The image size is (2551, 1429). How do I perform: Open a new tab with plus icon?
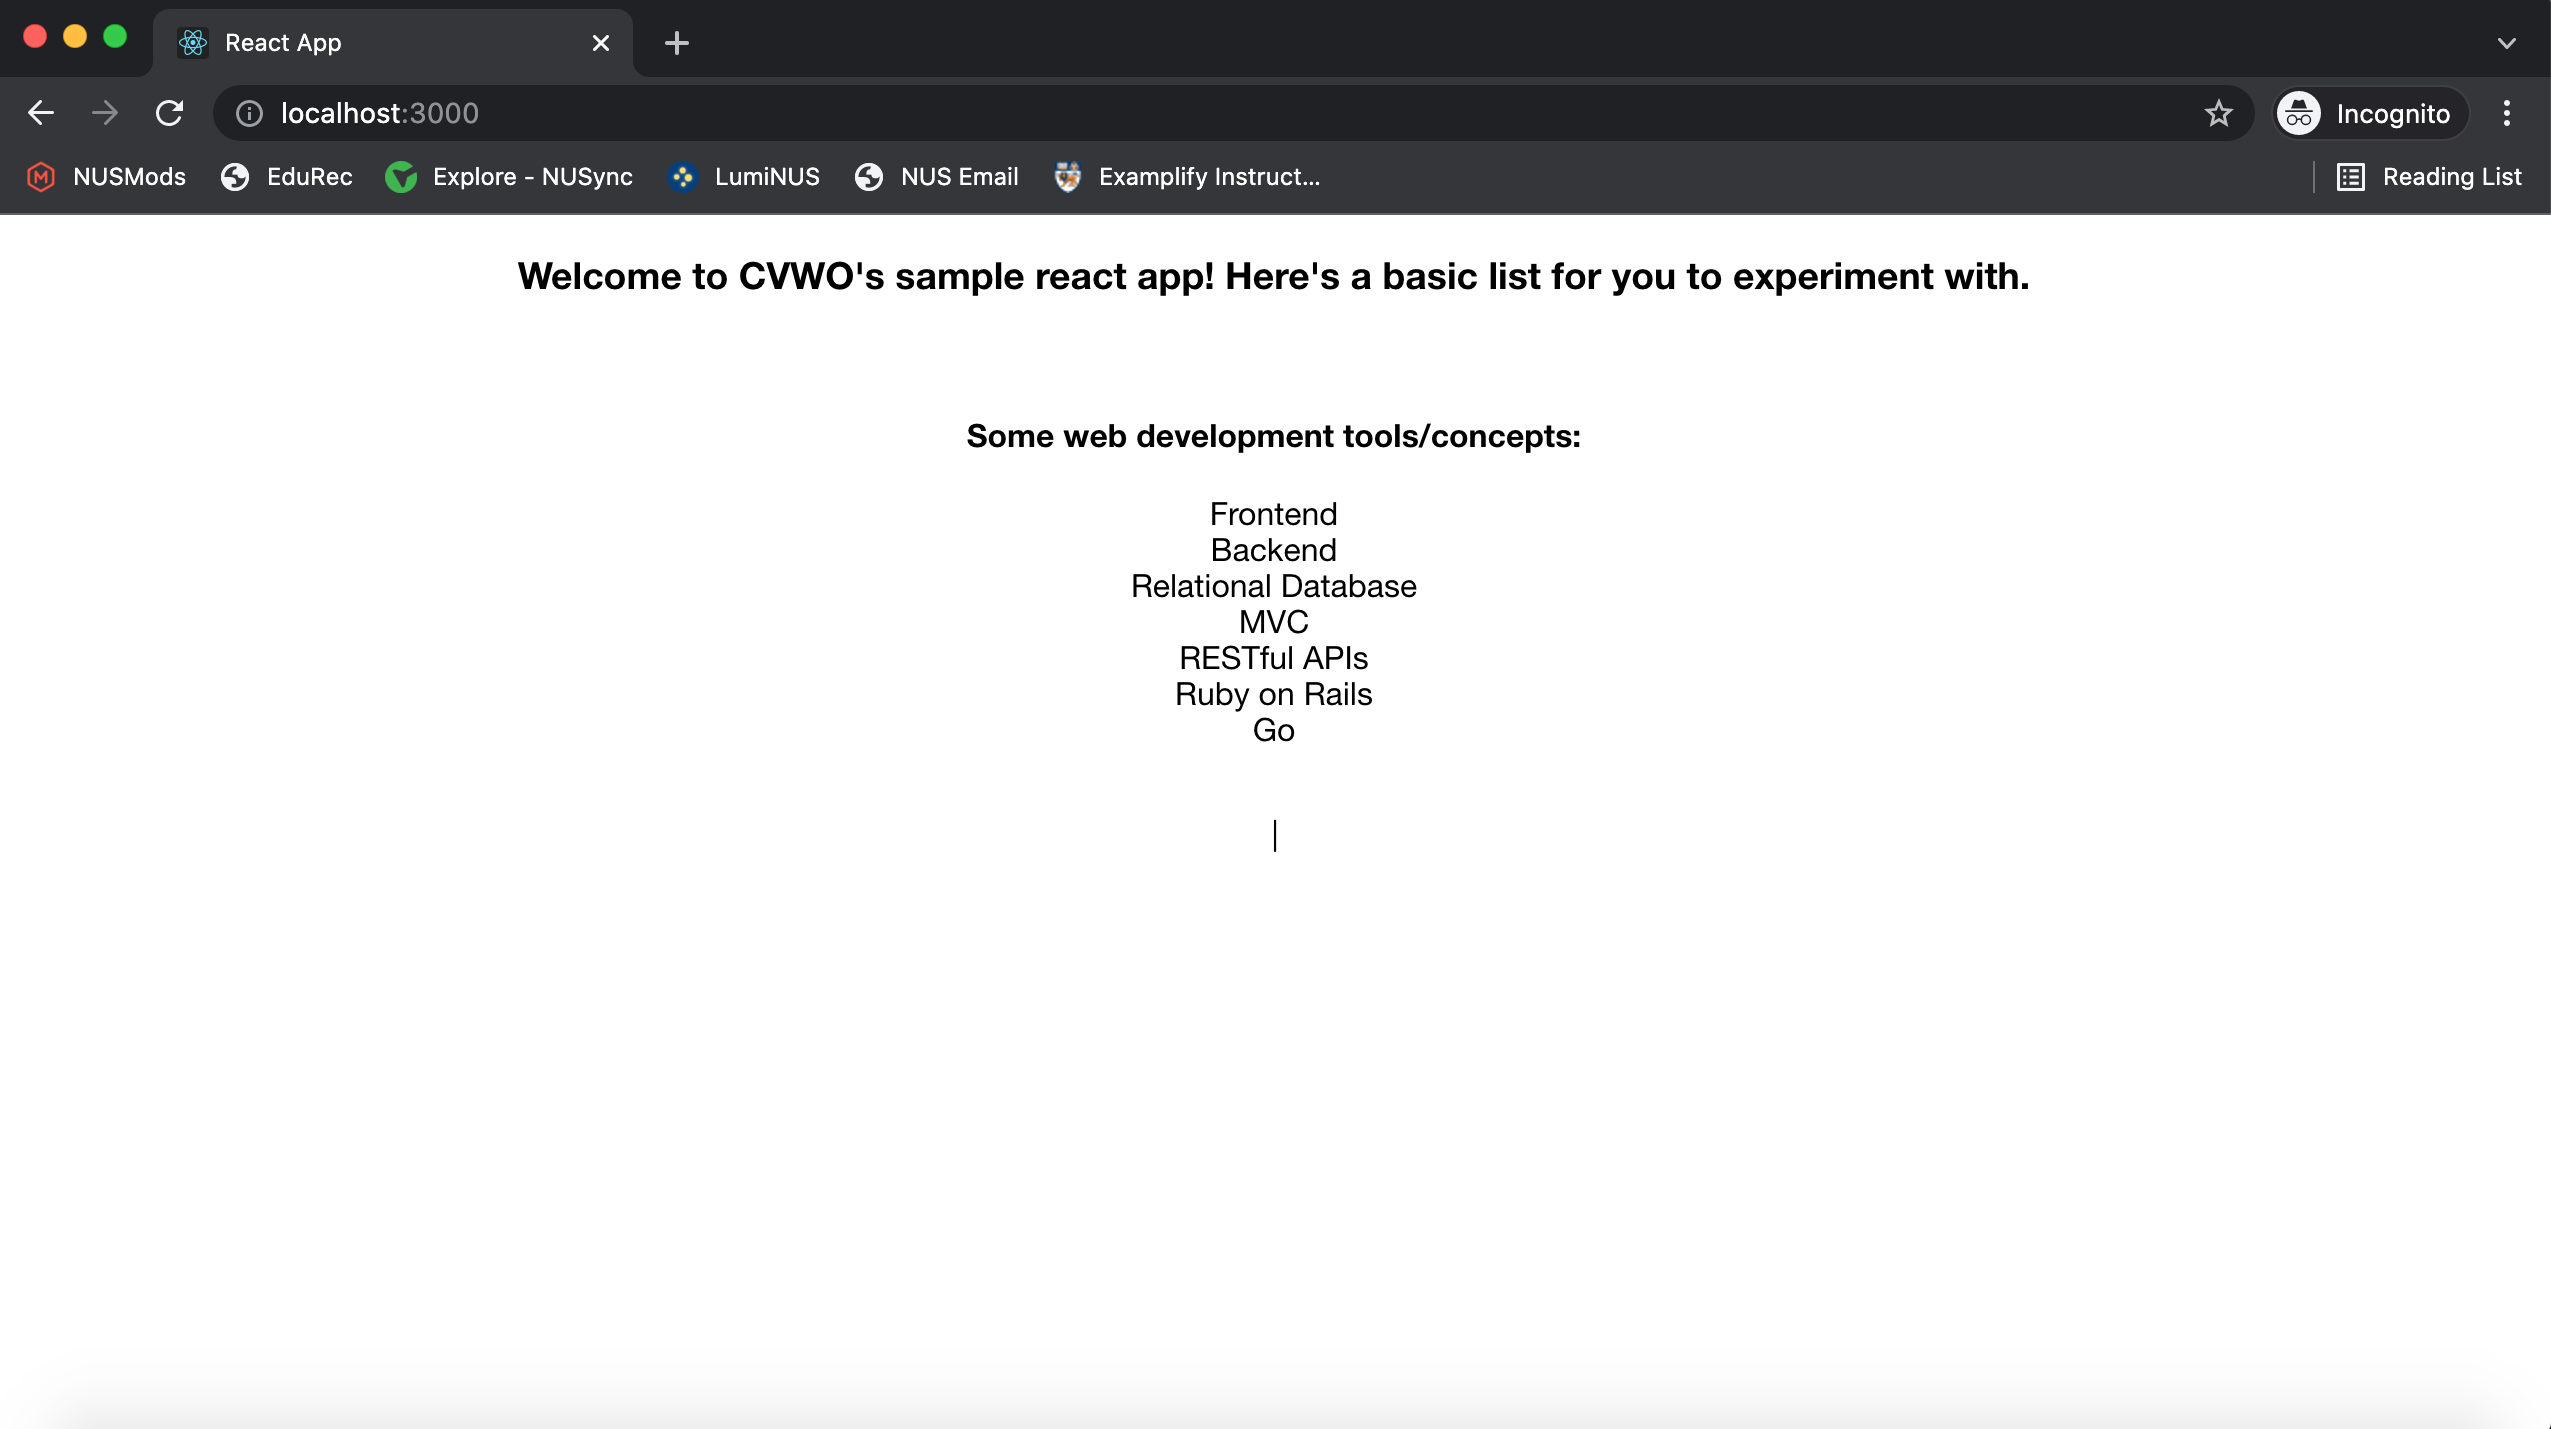tap(677, 43)
